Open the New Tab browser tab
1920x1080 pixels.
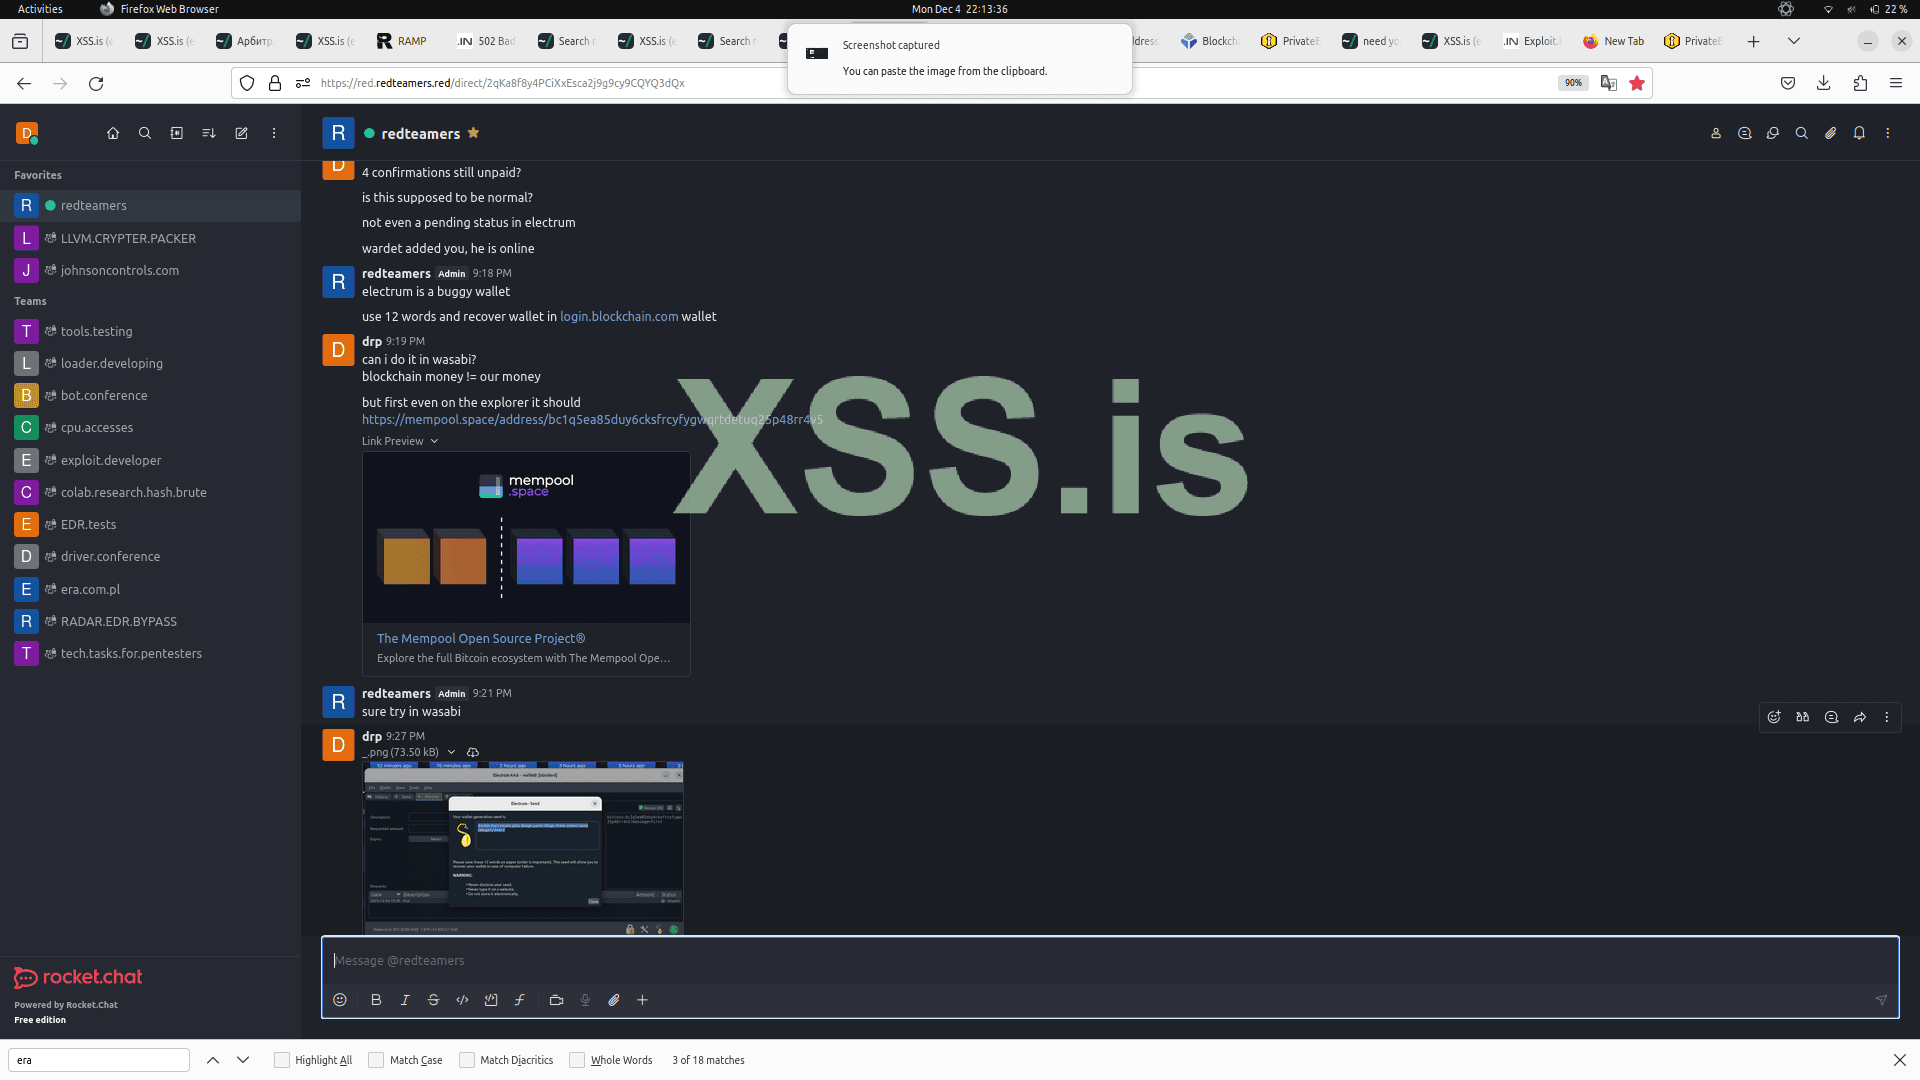point(1614,41)
